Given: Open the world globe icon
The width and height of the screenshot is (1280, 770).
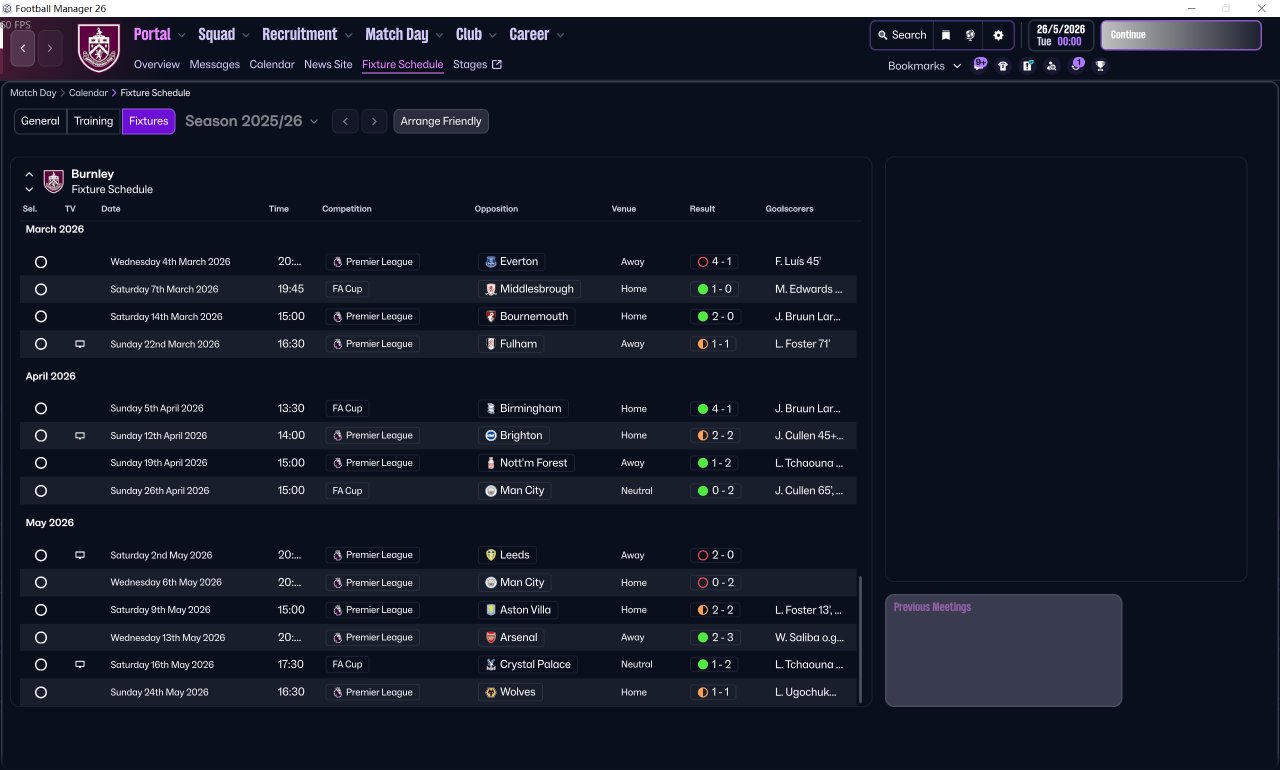Looking at the screenshot, I should (970, 35).
